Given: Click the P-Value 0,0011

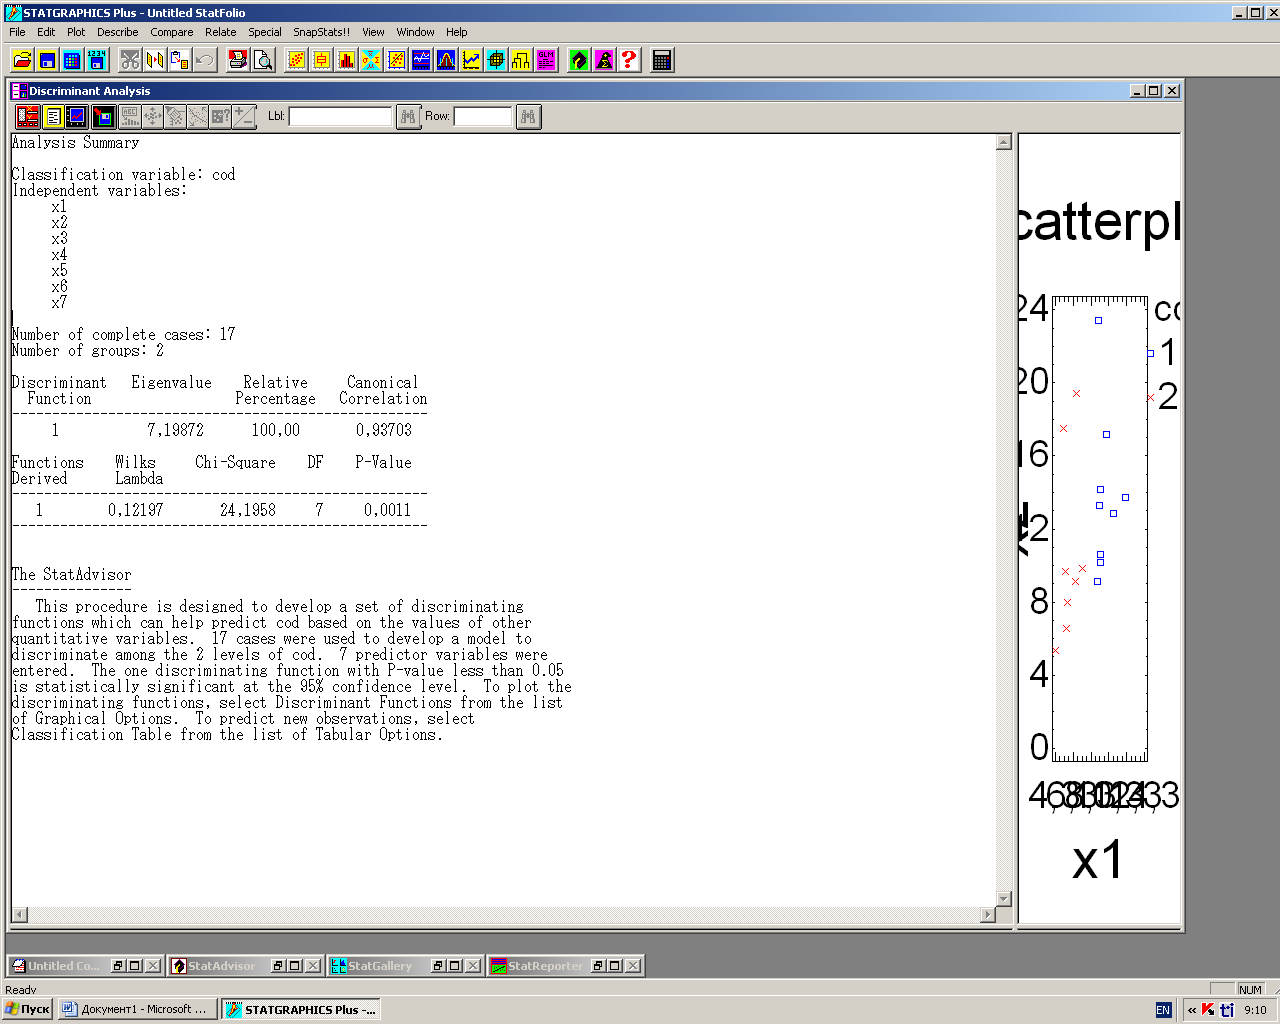Looking at the screenshot, I should point(387,510).
